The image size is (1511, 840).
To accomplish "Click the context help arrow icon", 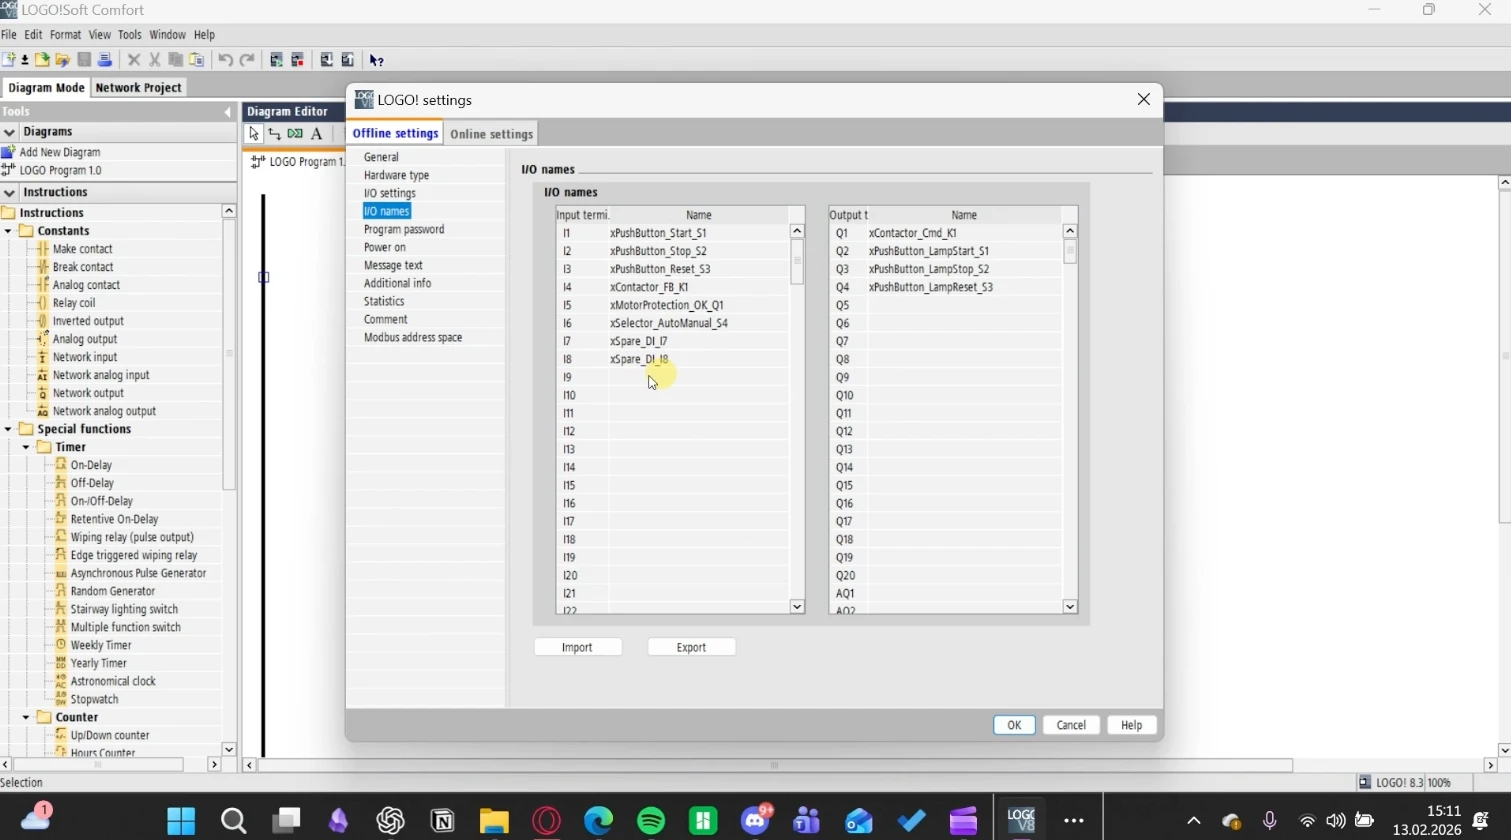I will point(376,60).
